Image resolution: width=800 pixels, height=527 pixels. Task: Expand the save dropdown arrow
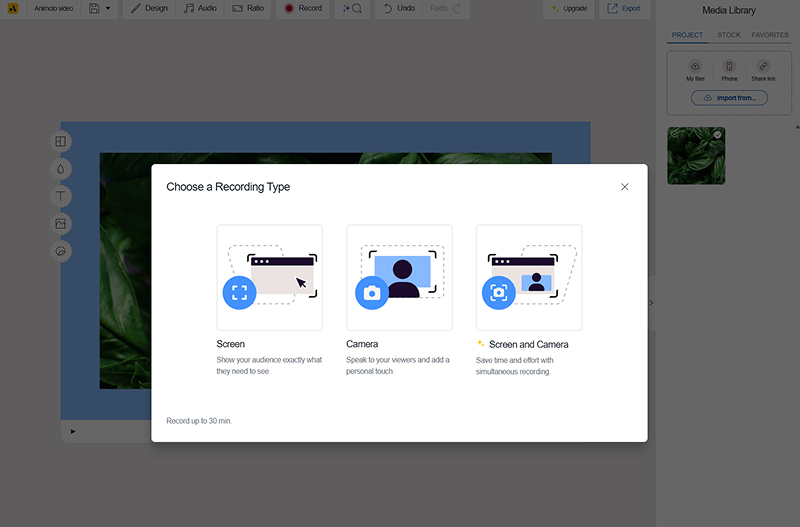[108, 8]
